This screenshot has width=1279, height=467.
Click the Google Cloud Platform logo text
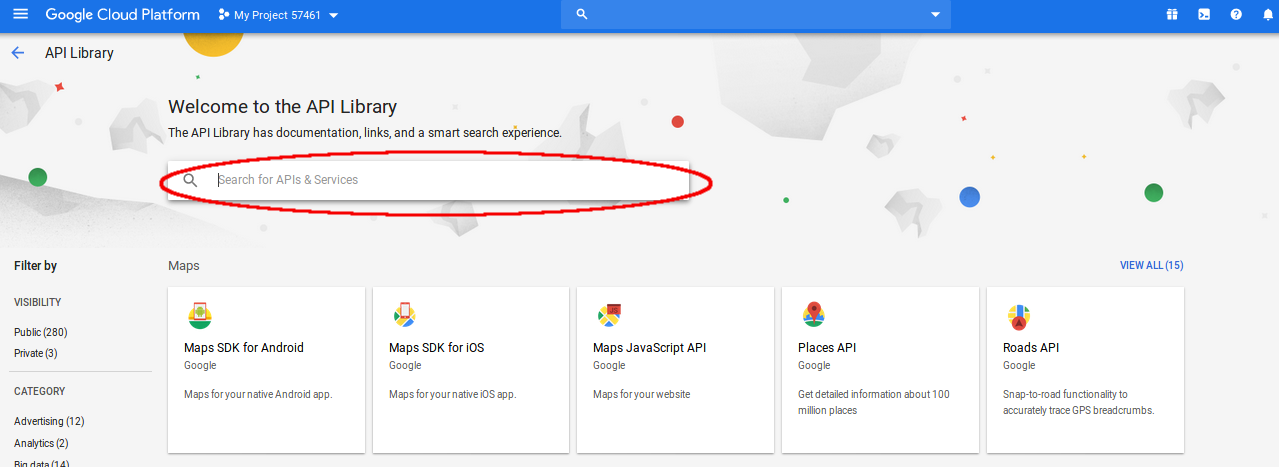click(122, 15)
